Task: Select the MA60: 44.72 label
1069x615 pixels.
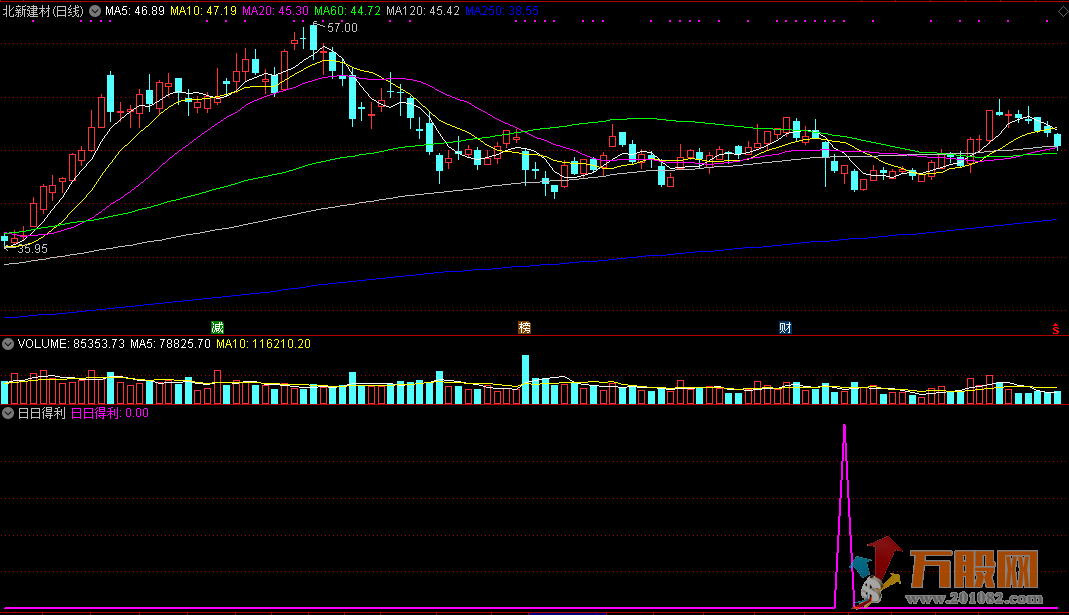Action: (347, 11)
